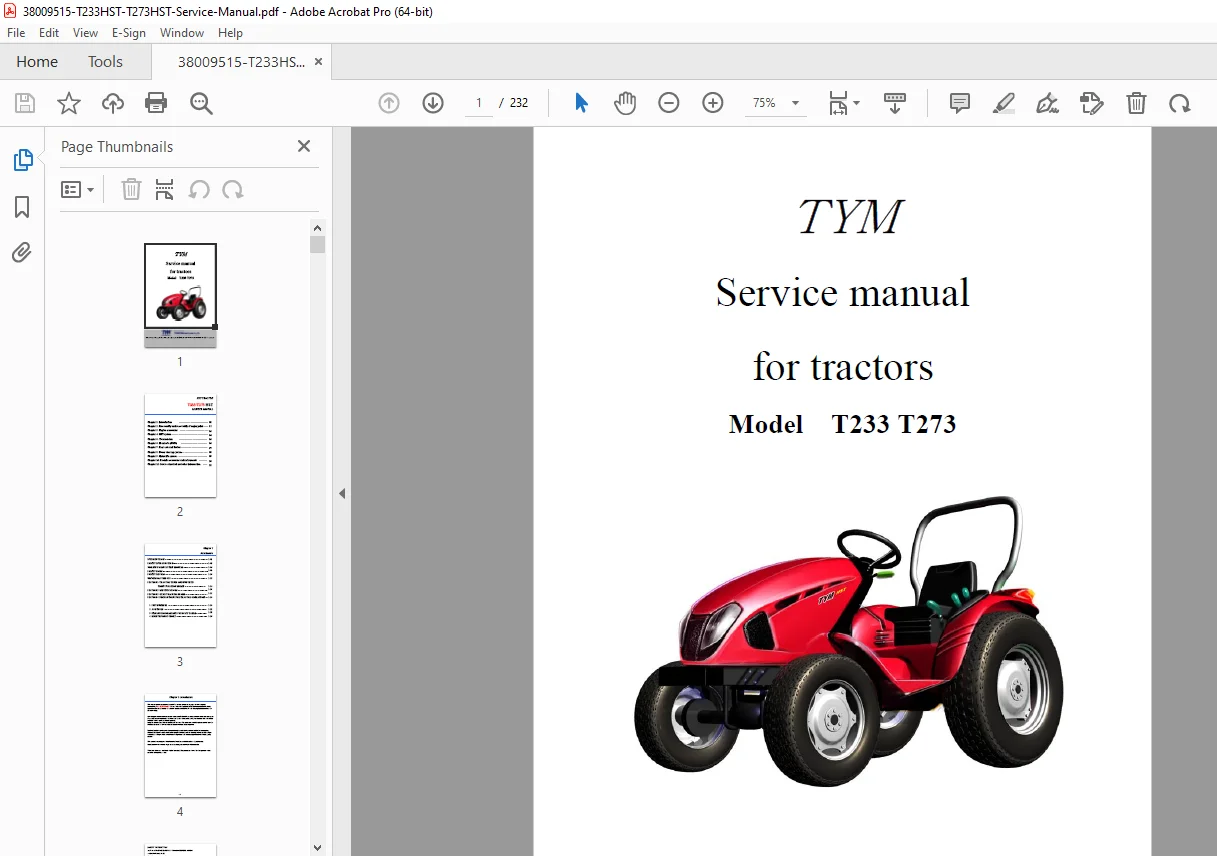Add a comment with the speech bubble icon
The image size is (1217, 856).
960,103
